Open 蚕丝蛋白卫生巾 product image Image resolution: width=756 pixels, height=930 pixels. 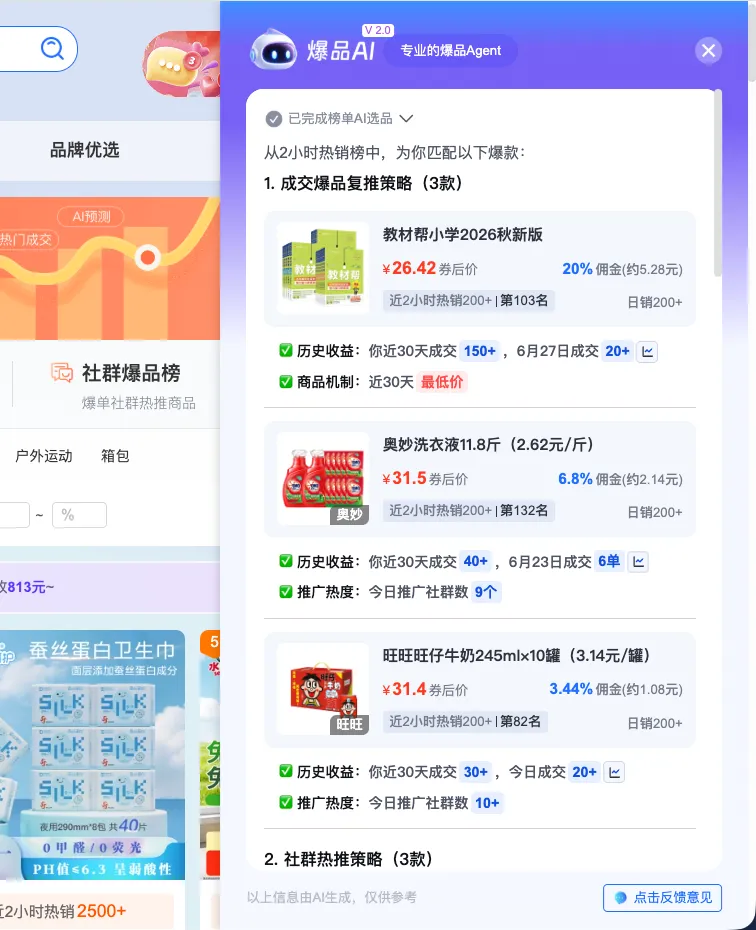coord(92,755)
